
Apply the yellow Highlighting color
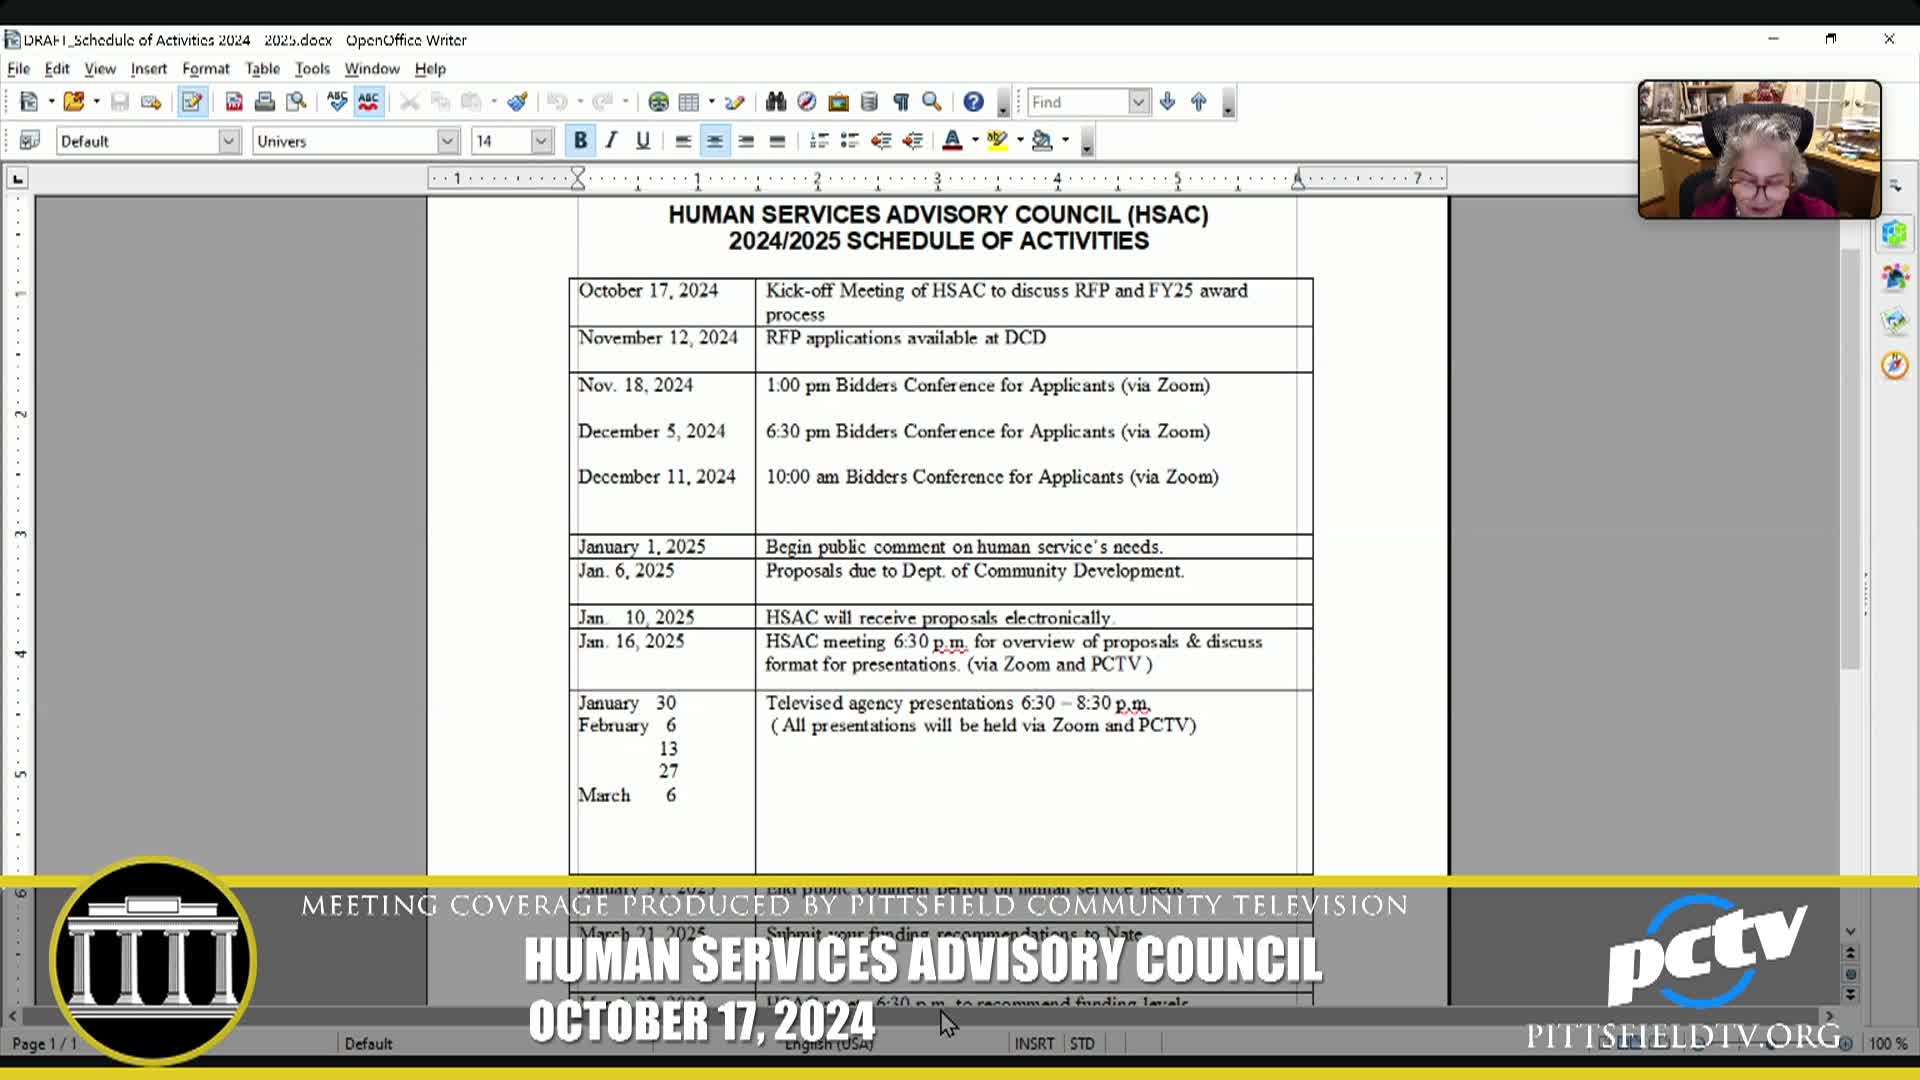(997, 141)
